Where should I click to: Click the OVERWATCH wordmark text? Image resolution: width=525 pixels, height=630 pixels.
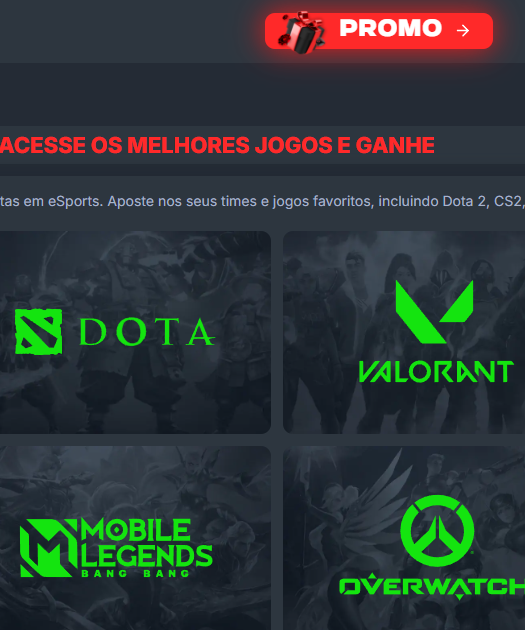[432, 586]
